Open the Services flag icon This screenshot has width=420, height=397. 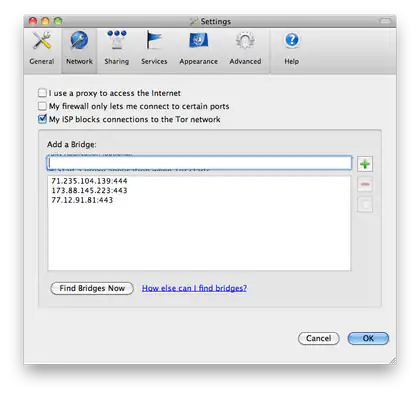154,41
